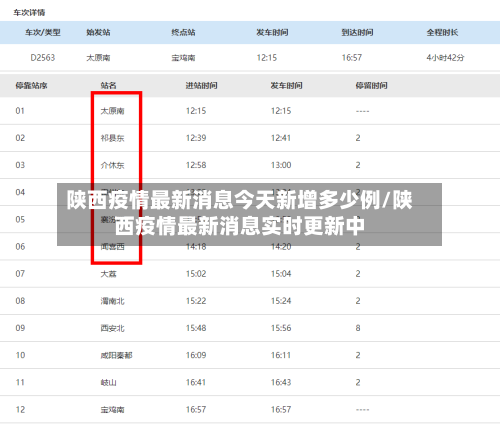Screen dimensions: 500x430
Task: Click departure time '15:24'
Action: point(281,301)
